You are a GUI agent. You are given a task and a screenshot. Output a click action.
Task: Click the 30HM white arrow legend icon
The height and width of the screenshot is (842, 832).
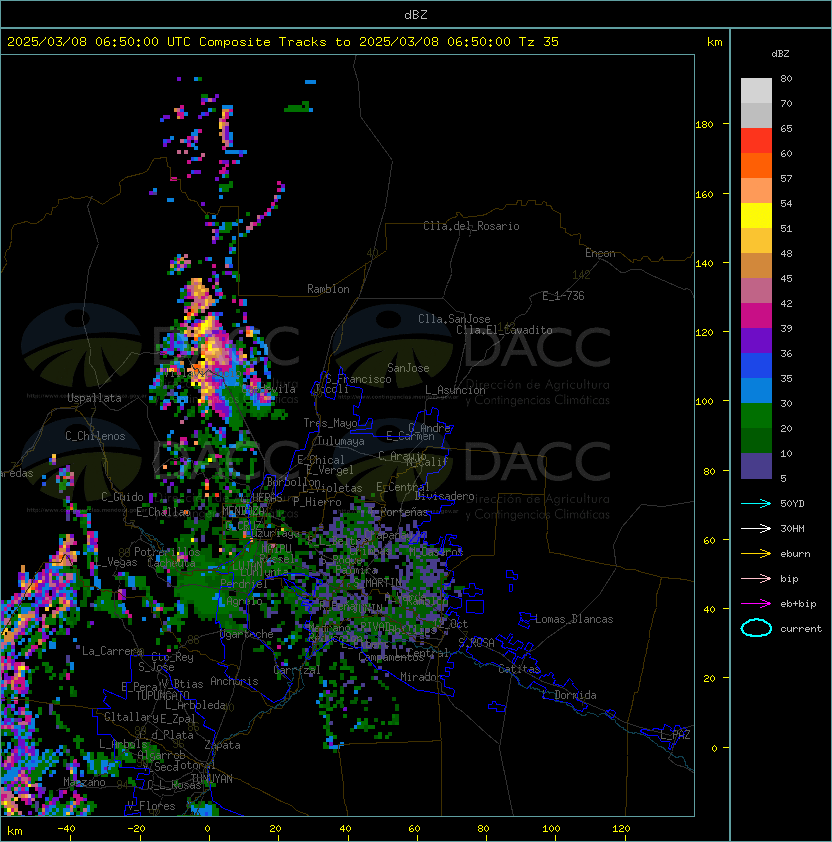click(x=756, y=528)
